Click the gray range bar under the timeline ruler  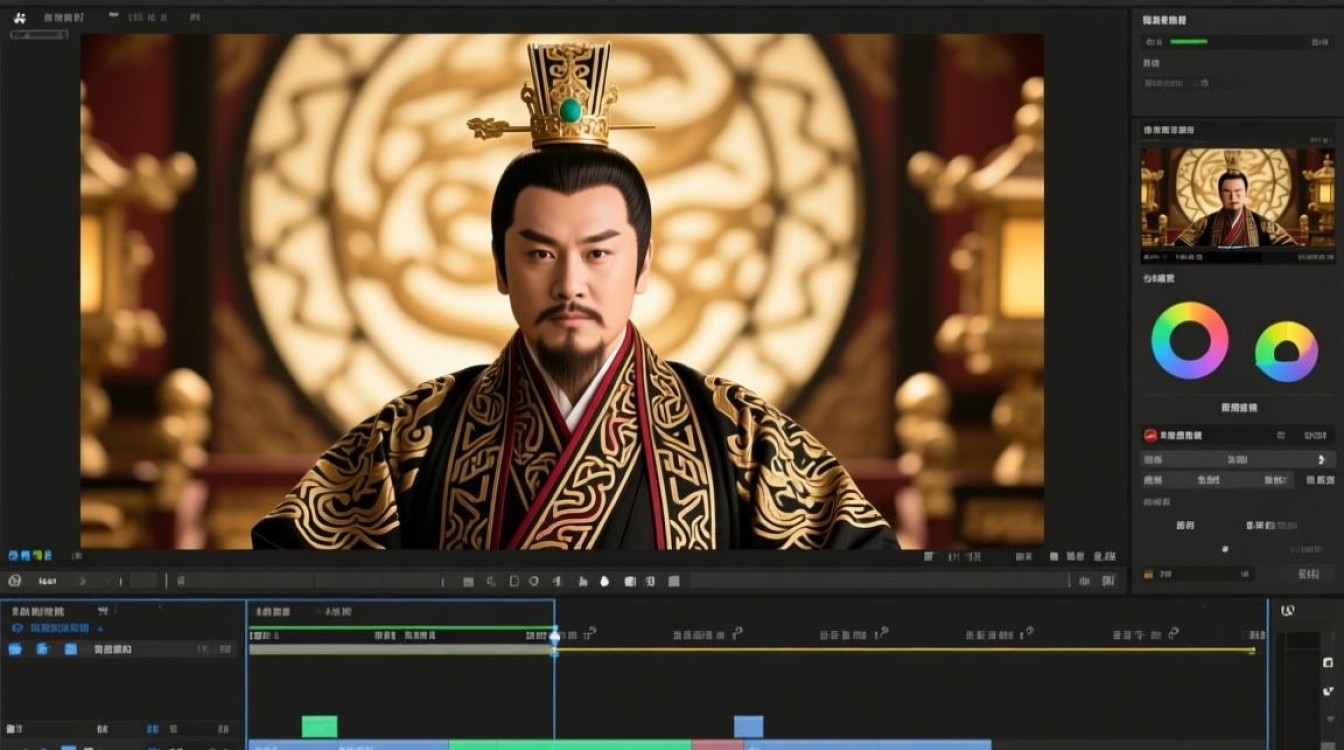tap(402, 650)
